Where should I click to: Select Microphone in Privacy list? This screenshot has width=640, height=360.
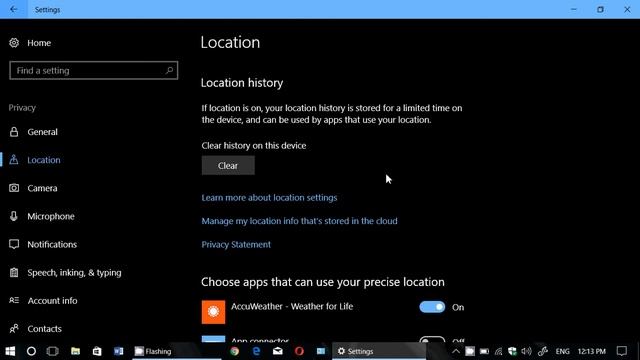51,216
